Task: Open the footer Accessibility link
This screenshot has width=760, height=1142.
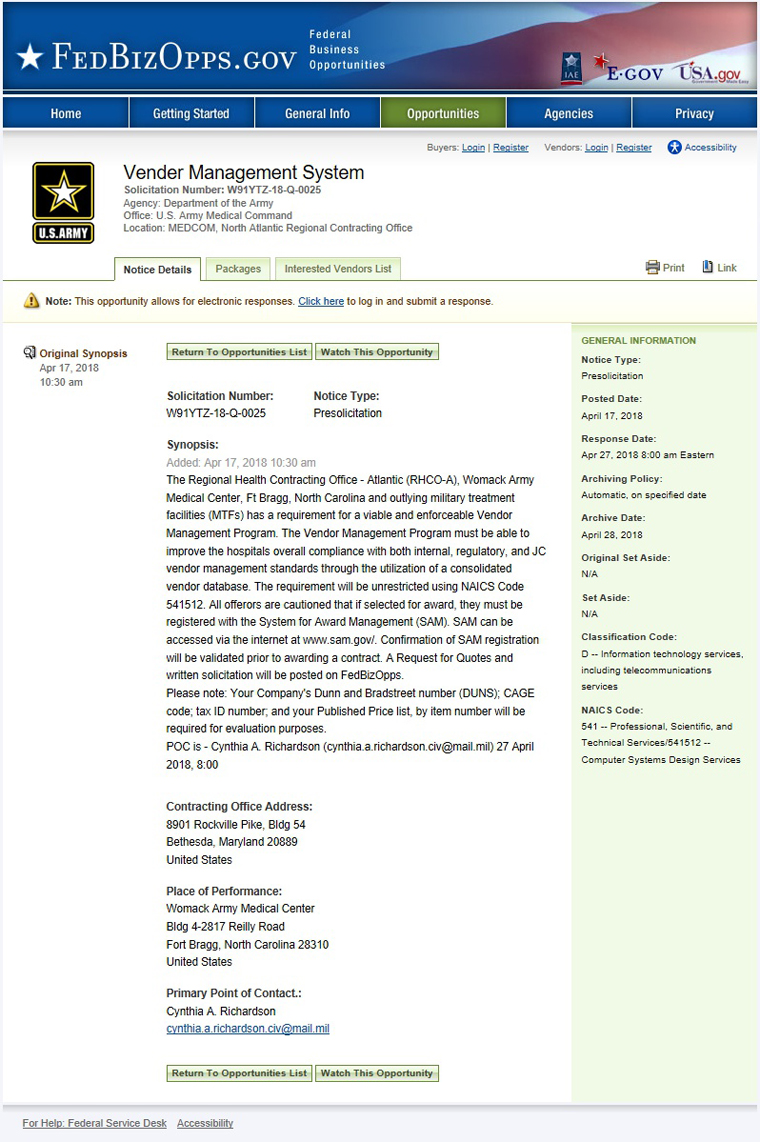Action: pos(205,1123)
